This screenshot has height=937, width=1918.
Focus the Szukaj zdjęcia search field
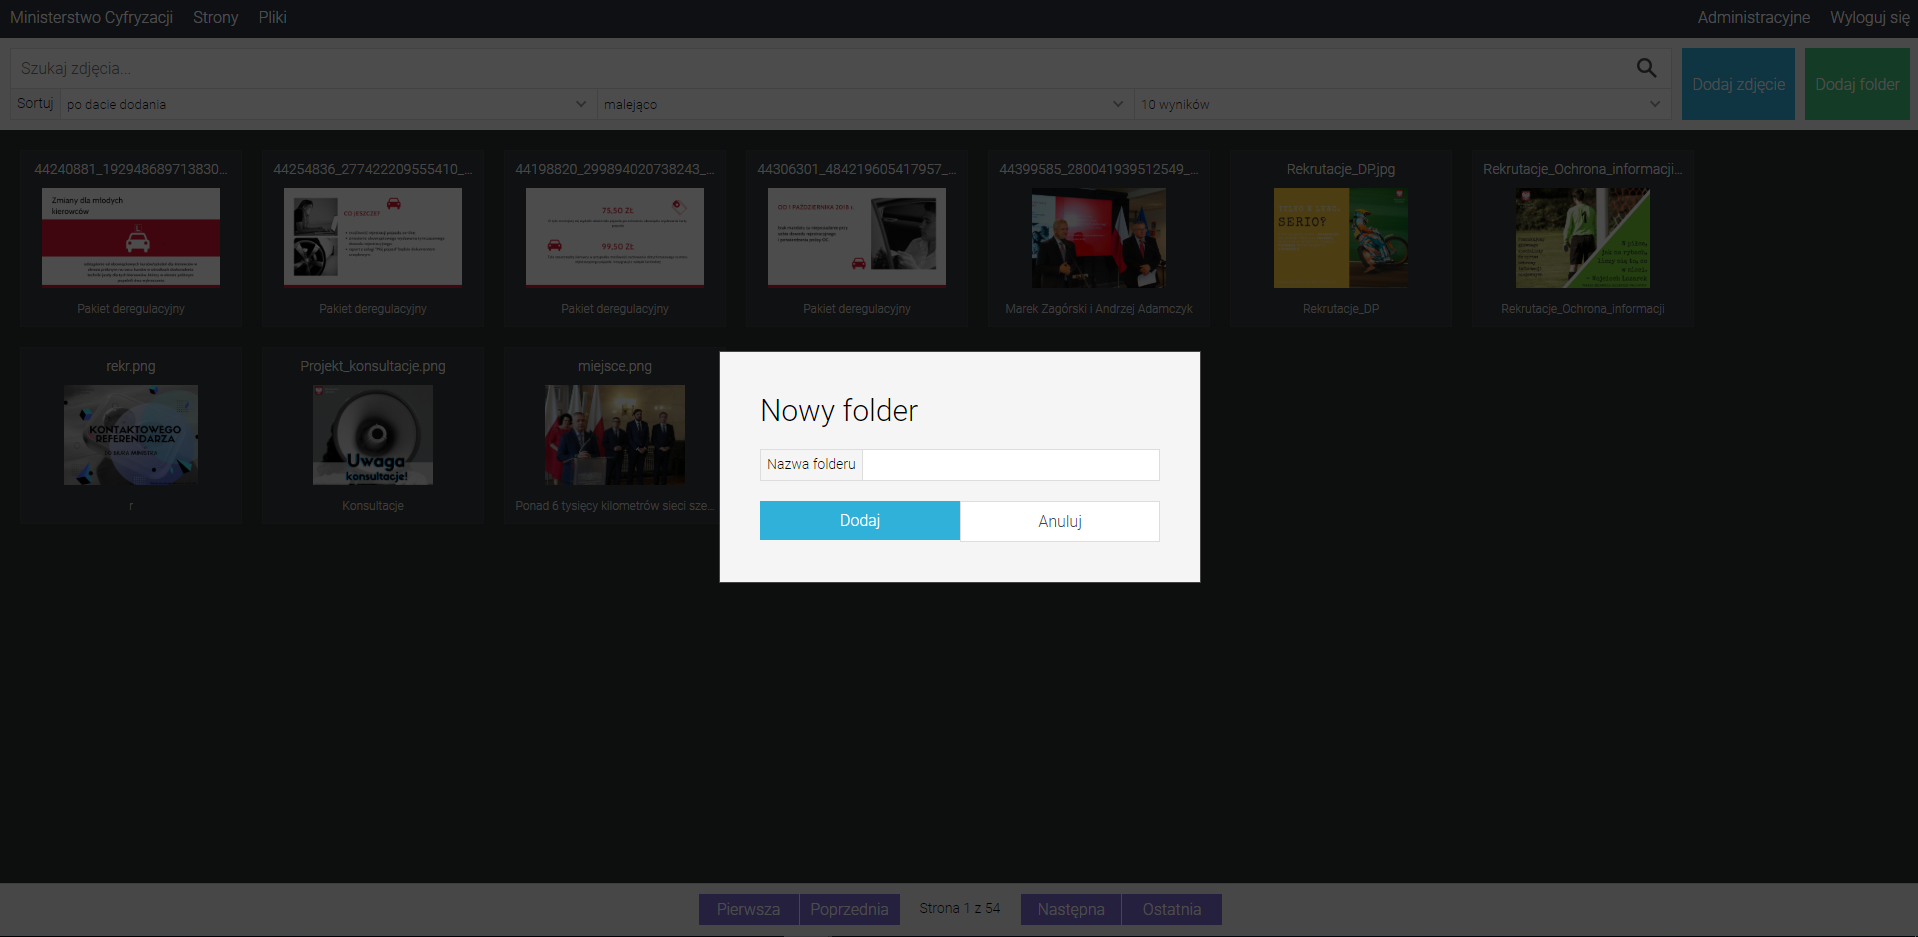822,68
